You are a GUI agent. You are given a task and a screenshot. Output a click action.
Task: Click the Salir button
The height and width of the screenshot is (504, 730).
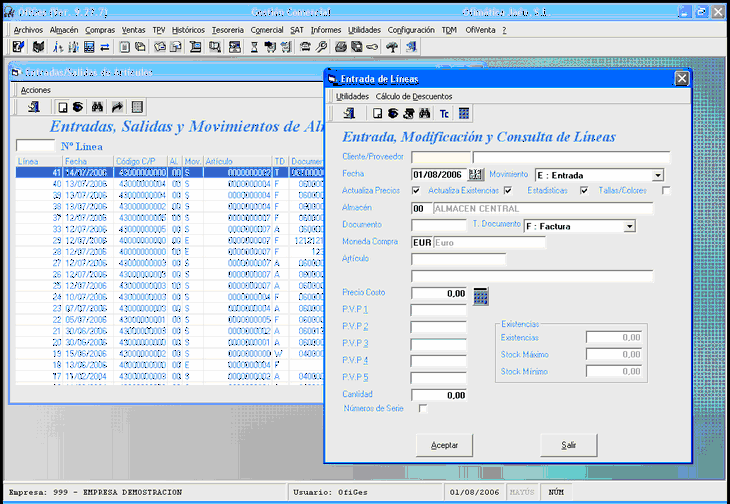click(568, 445)
